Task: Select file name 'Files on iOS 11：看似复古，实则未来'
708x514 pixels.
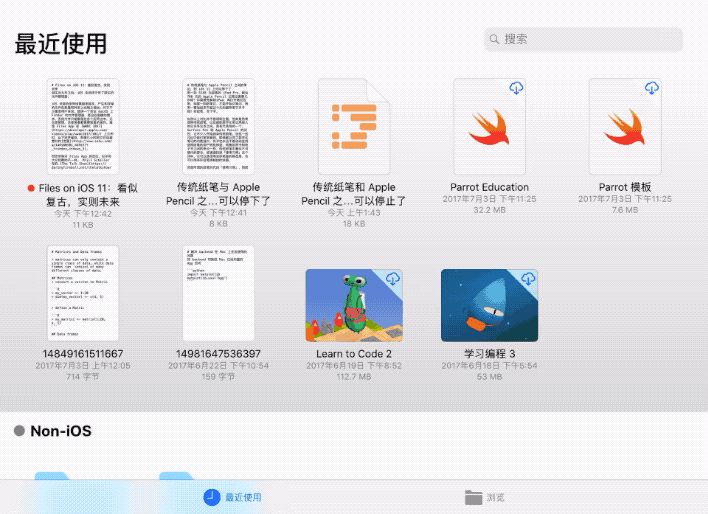Action: [x=88, y=195]
